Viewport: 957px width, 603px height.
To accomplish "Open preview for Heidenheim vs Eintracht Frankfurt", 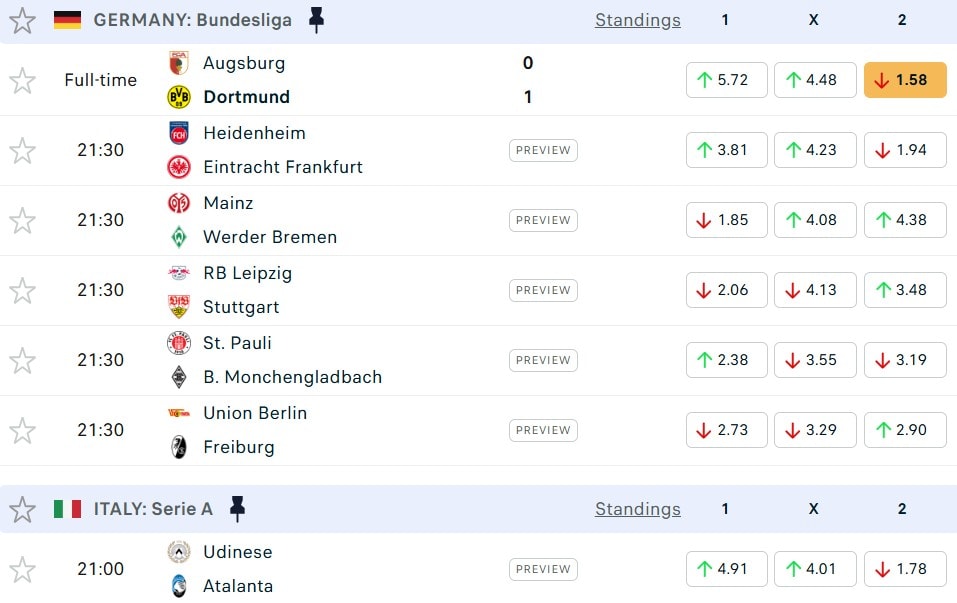I will 543,150.
